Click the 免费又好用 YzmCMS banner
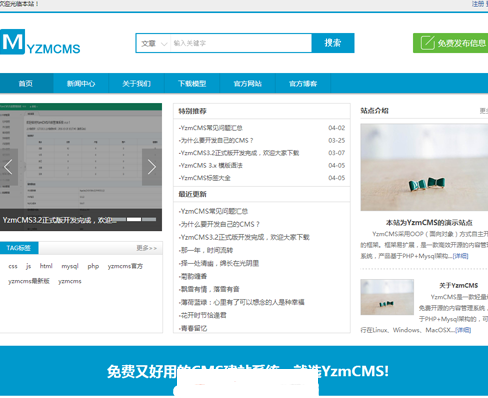The height and width of the screenshot is (398, 488). point(244,371)
